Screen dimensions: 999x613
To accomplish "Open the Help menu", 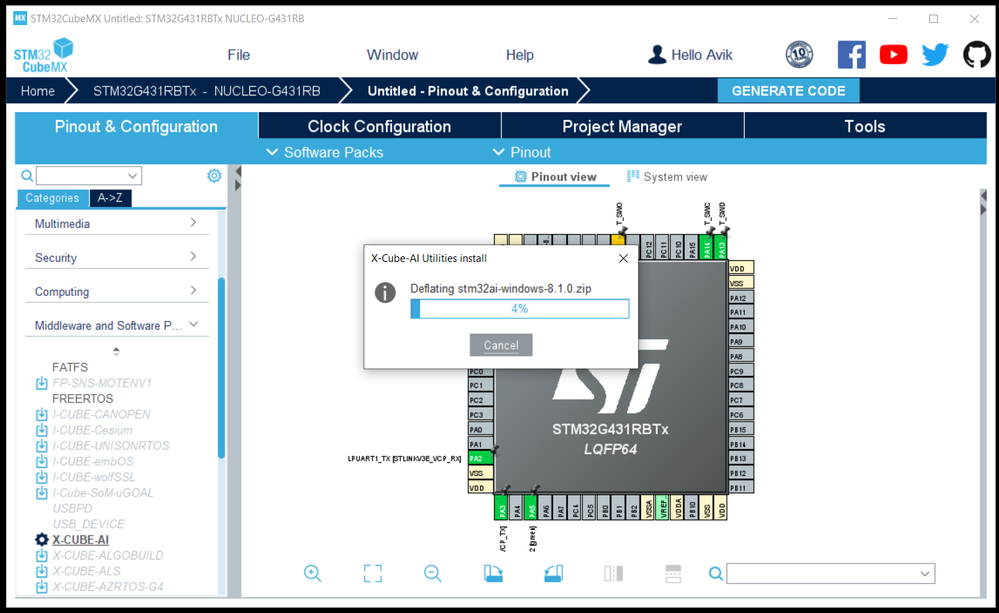I will (x=520, y=55).
